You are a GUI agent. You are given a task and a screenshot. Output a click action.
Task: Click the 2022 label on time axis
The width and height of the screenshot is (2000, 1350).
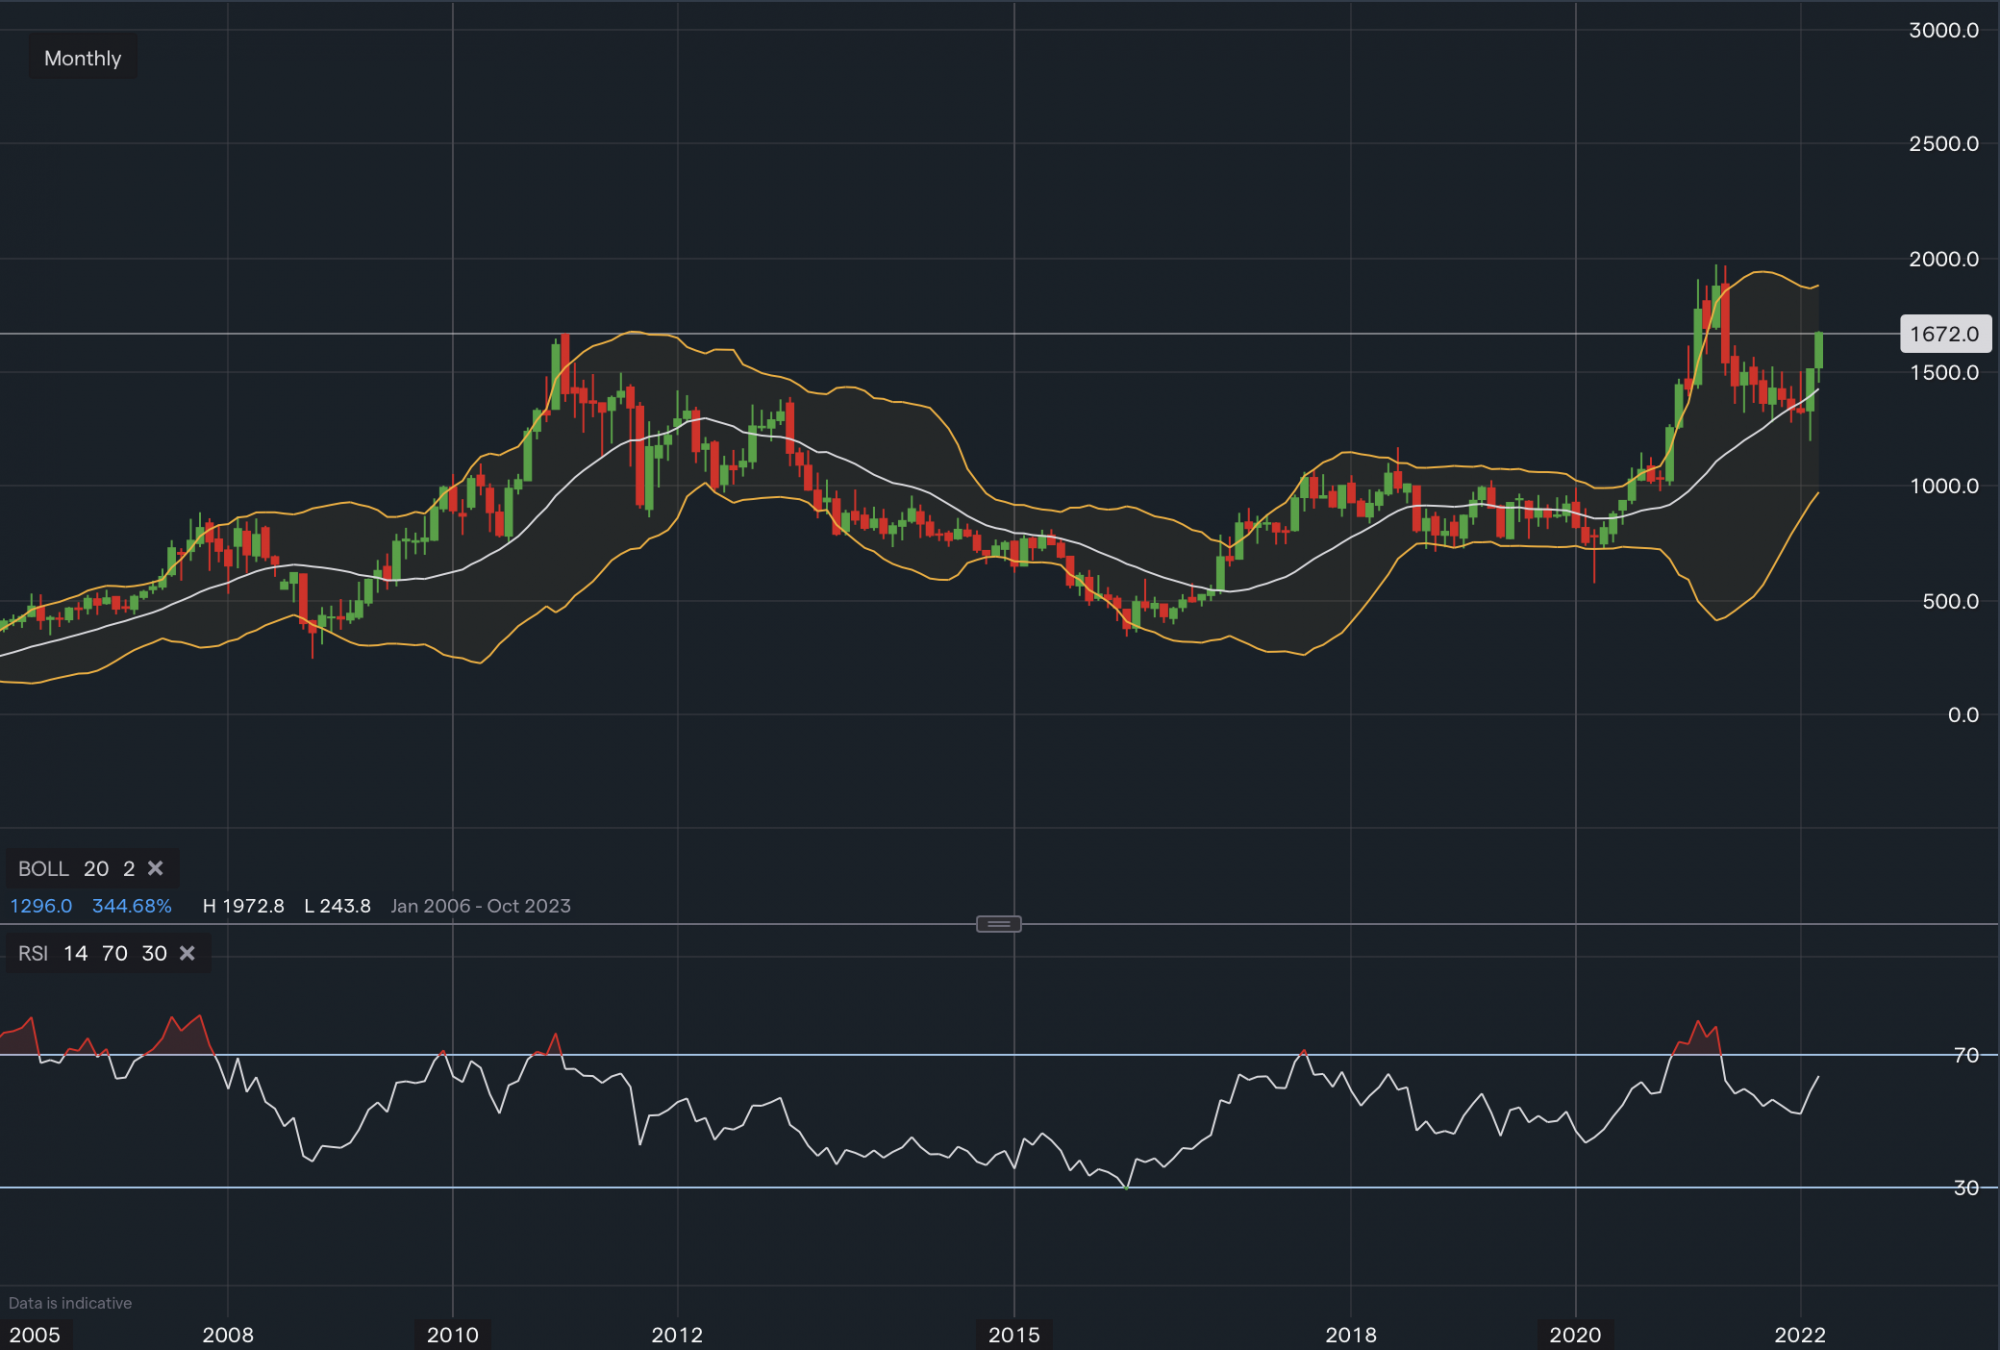pos(1800,1334)
